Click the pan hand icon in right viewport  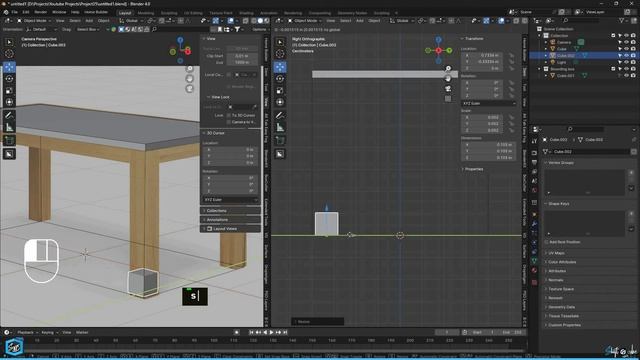[448, 78]
